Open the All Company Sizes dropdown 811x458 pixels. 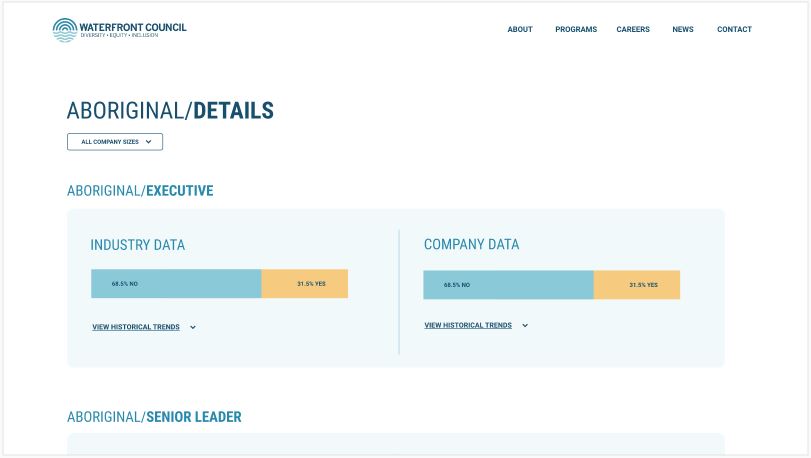114,142
